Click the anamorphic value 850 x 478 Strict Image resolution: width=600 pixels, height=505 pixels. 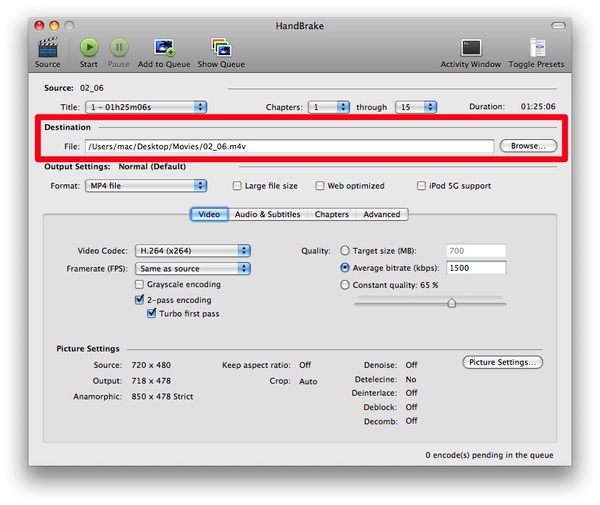(162, 396)
